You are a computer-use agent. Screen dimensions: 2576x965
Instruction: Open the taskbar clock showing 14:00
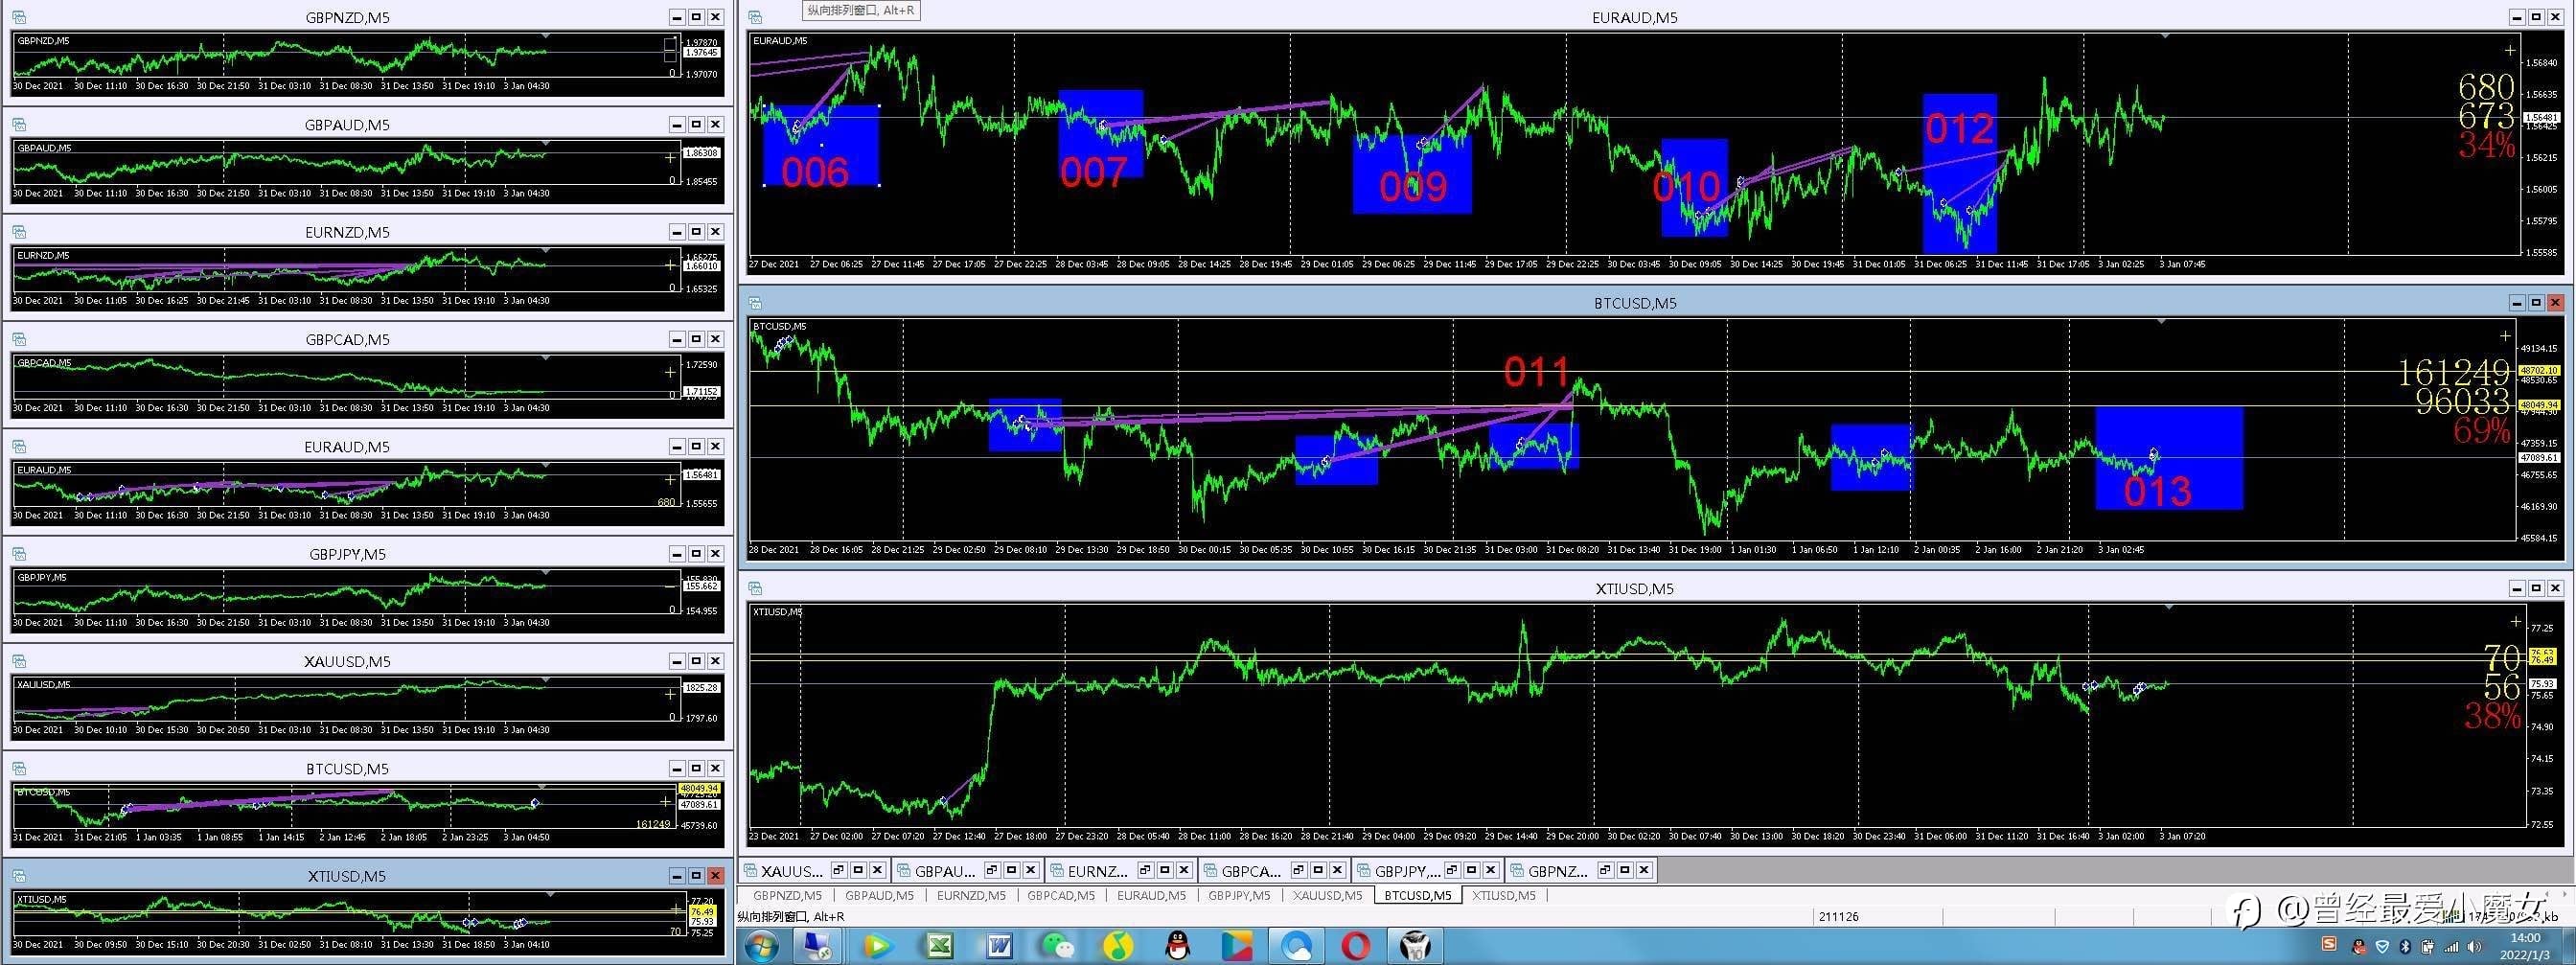click(x=2525, y=946)
